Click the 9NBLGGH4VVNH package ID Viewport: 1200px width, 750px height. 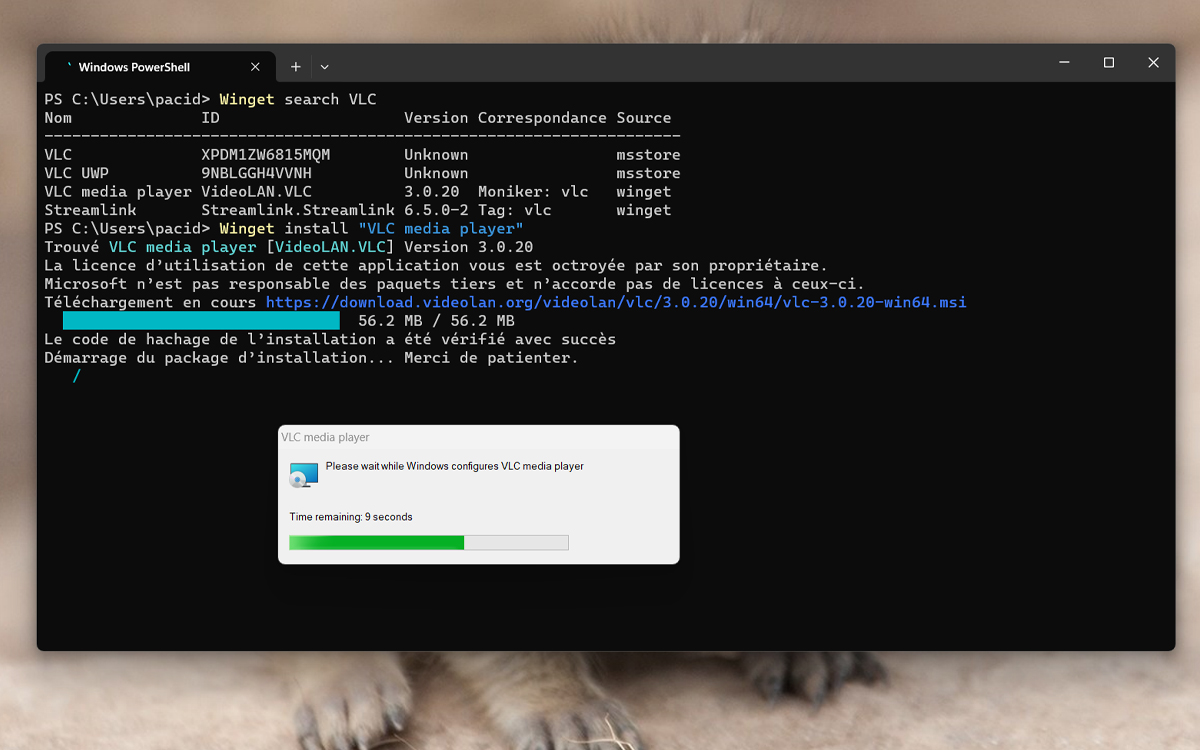[256, 173]
